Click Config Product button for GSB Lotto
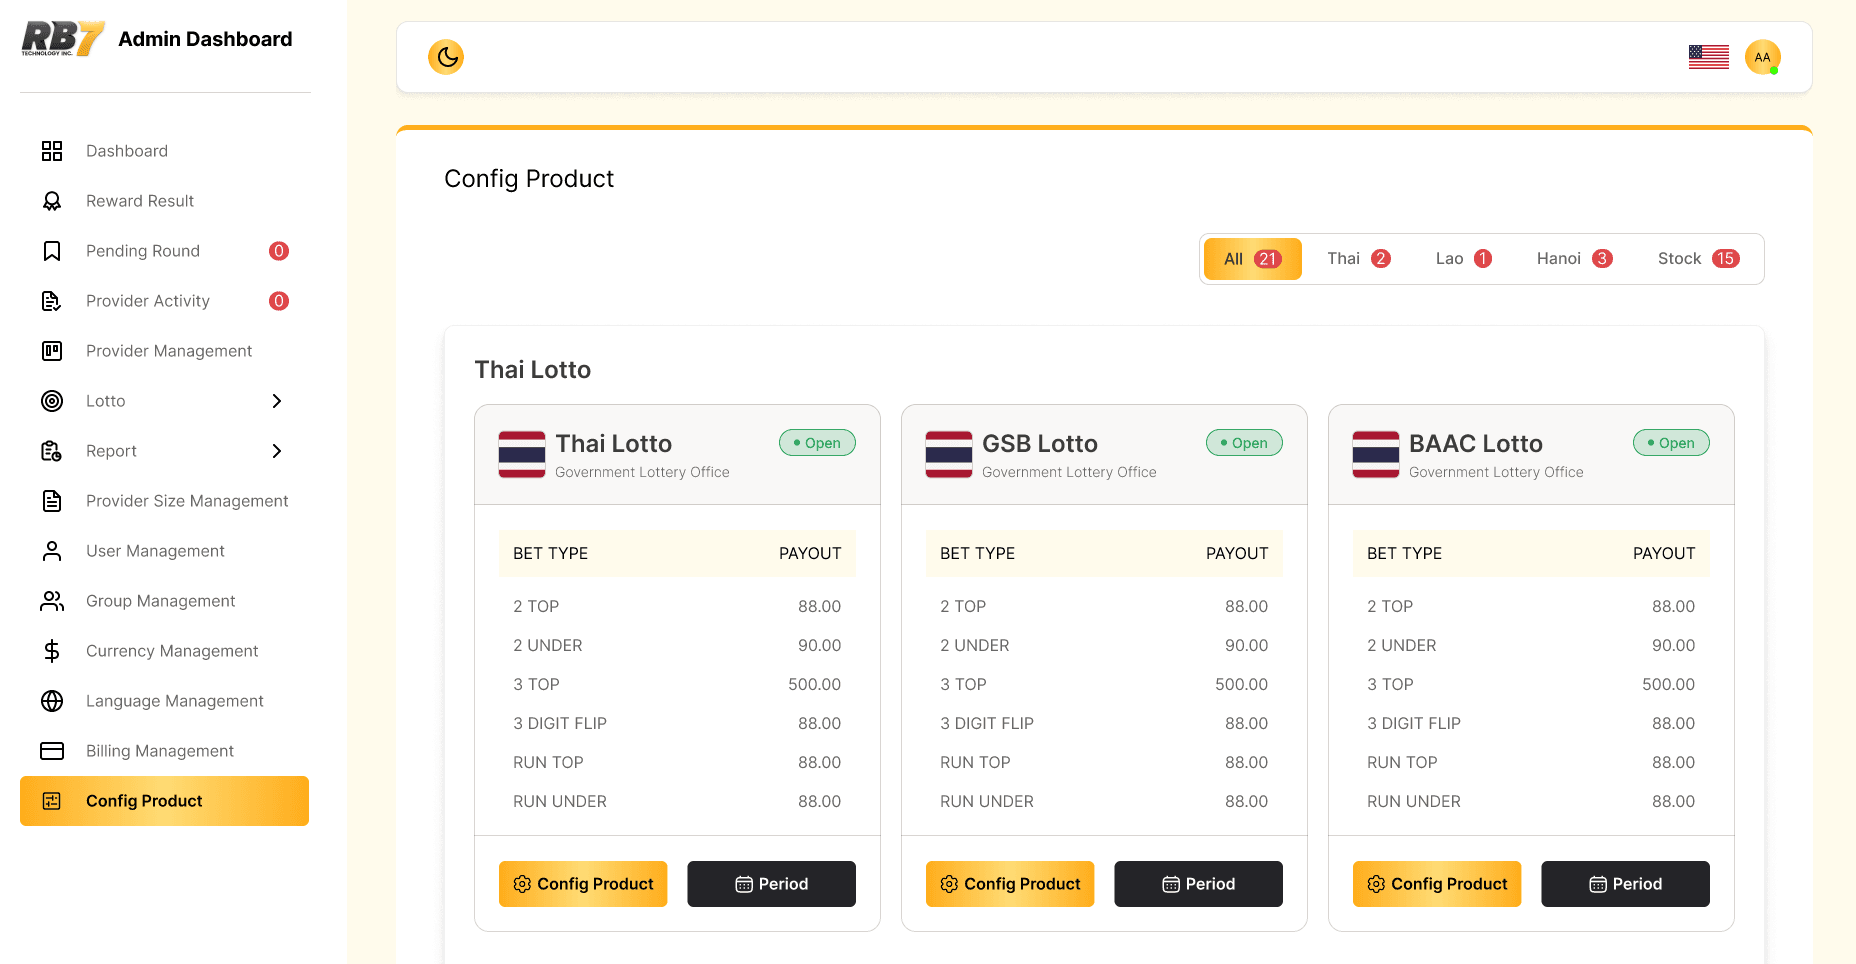This screenshot has width=1856, height=964. coord(1010,884)
